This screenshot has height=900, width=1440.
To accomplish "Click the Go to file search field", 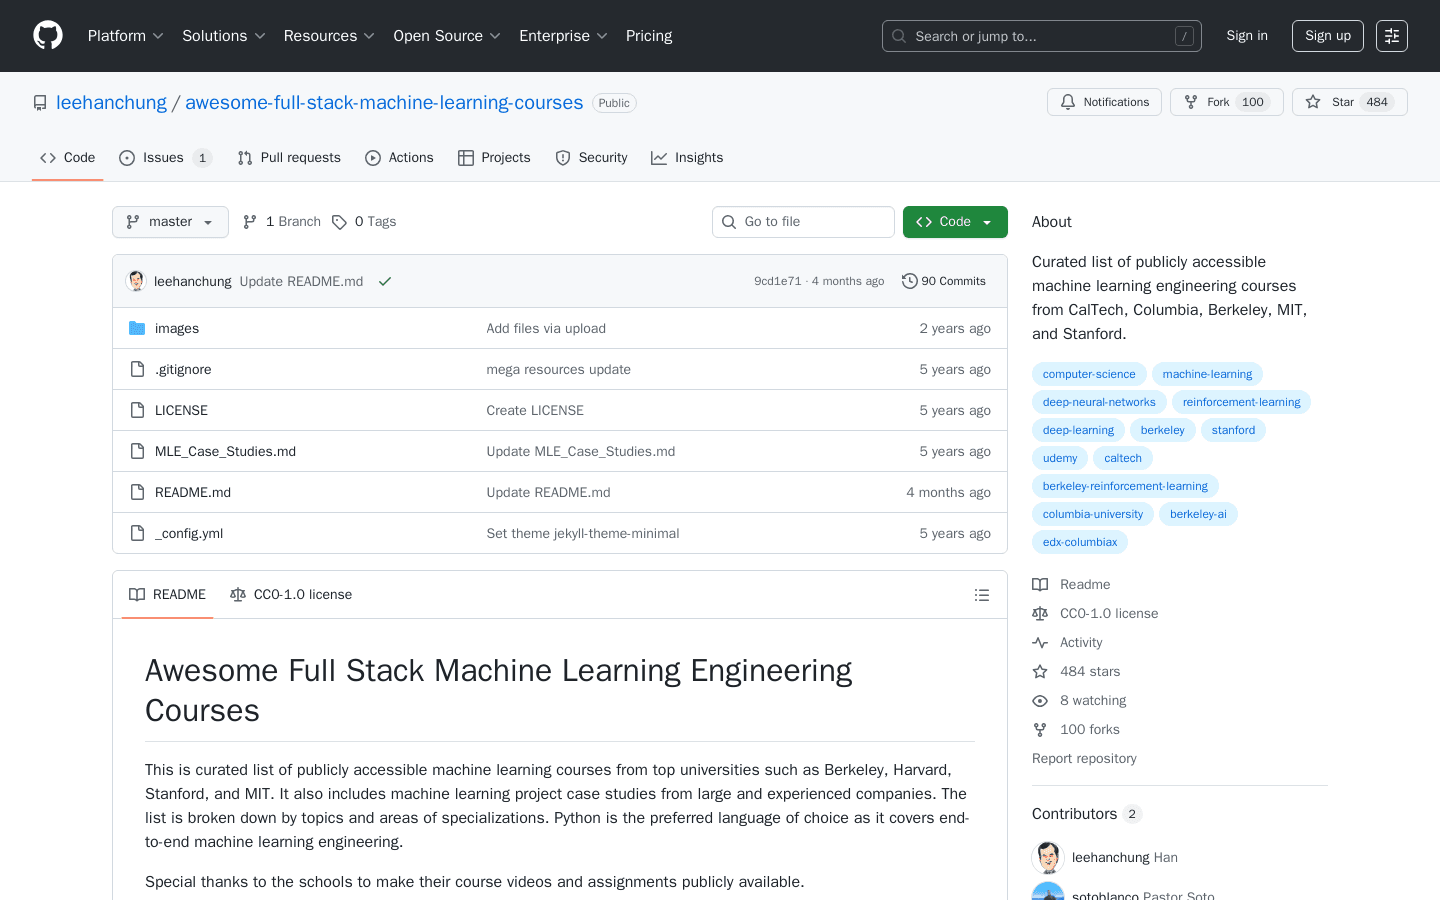I will pos(803,221).
